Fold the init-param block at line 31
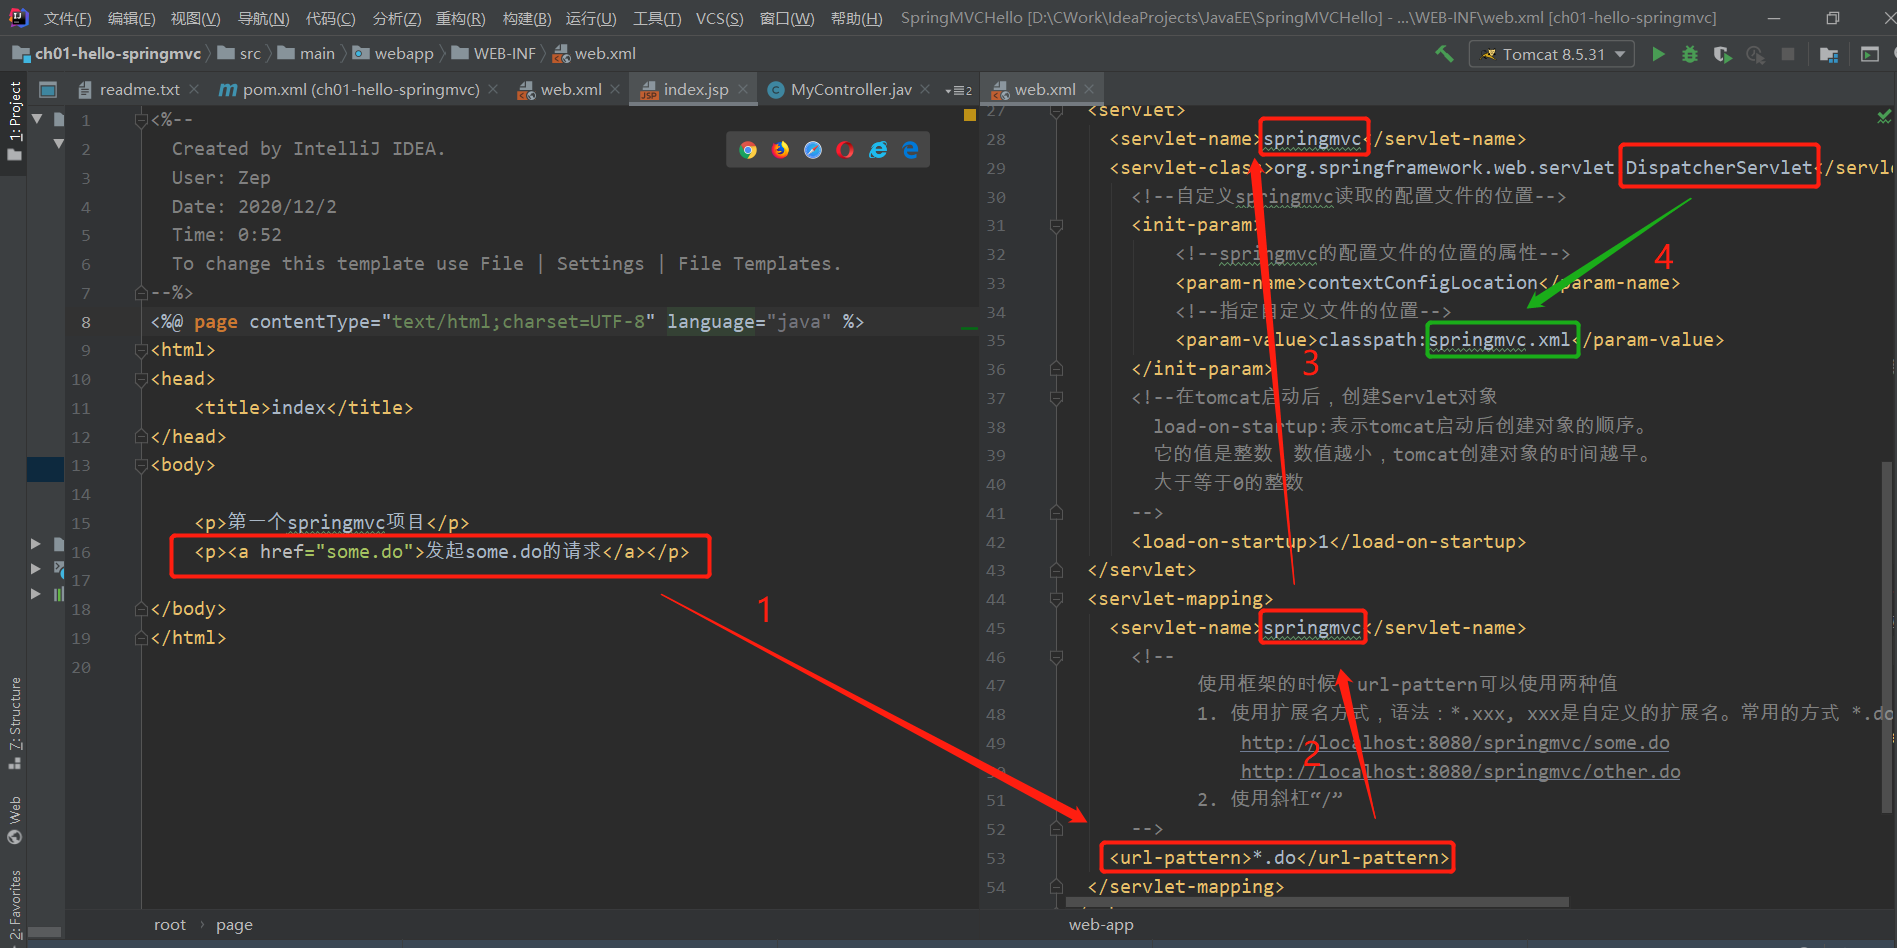This screenshot has width=1897, height=948. (1056, 226)
